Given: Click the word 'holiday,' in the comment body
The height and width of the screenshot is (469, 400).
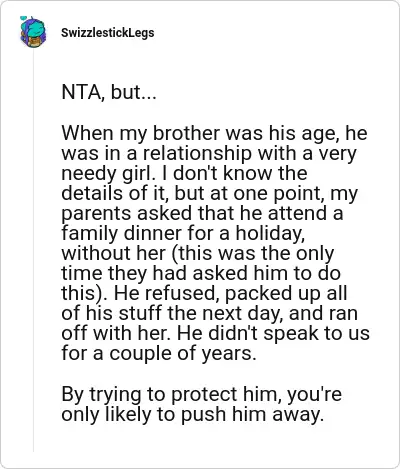Looking at the screenshot, I should point(270,233).
